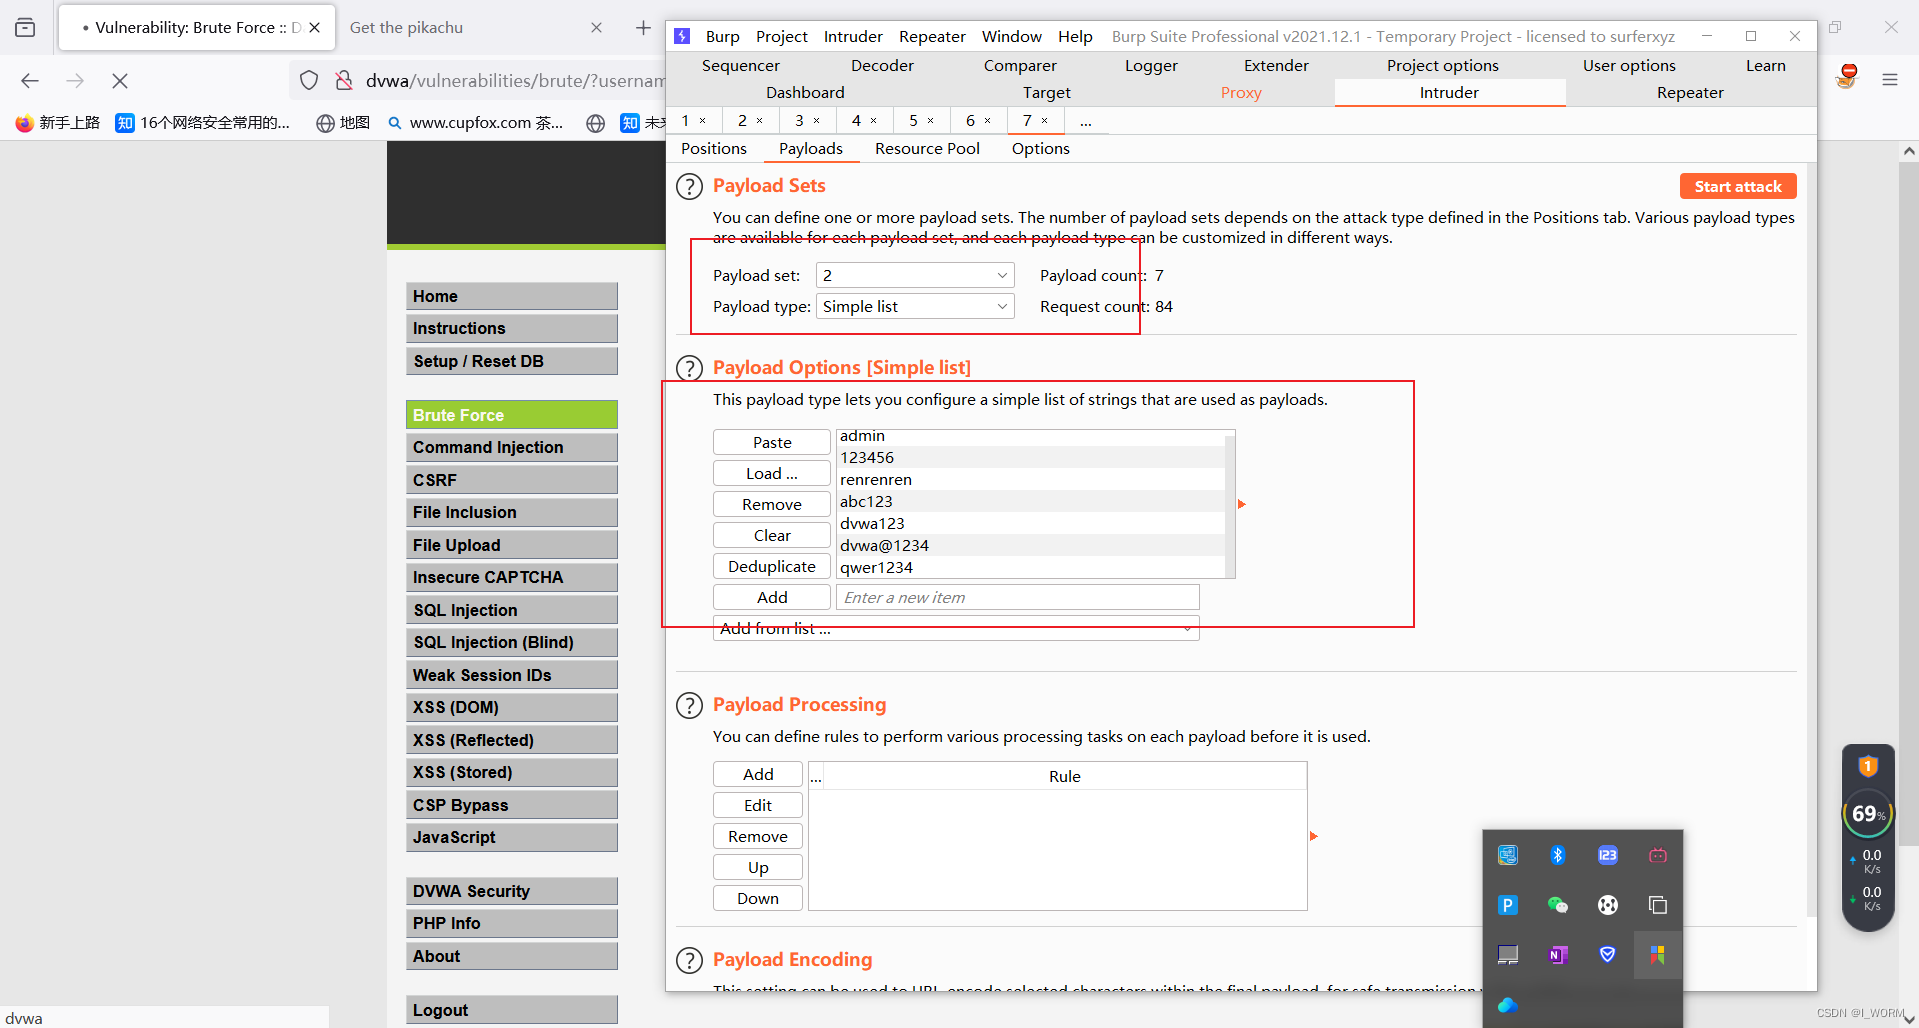
Task: Open the Intruder Options tab
Action: (1040, 149)
